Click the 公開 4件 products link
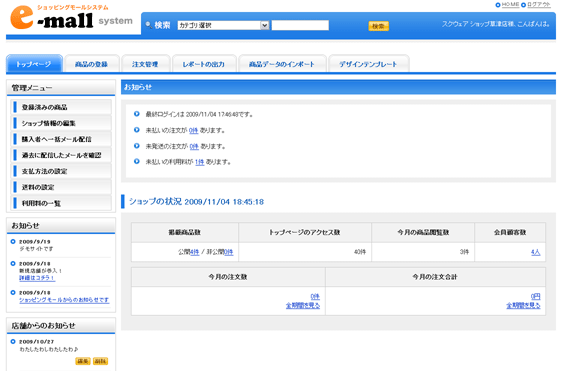This screenshot has width=563, height=371. [x=195, y=252]
